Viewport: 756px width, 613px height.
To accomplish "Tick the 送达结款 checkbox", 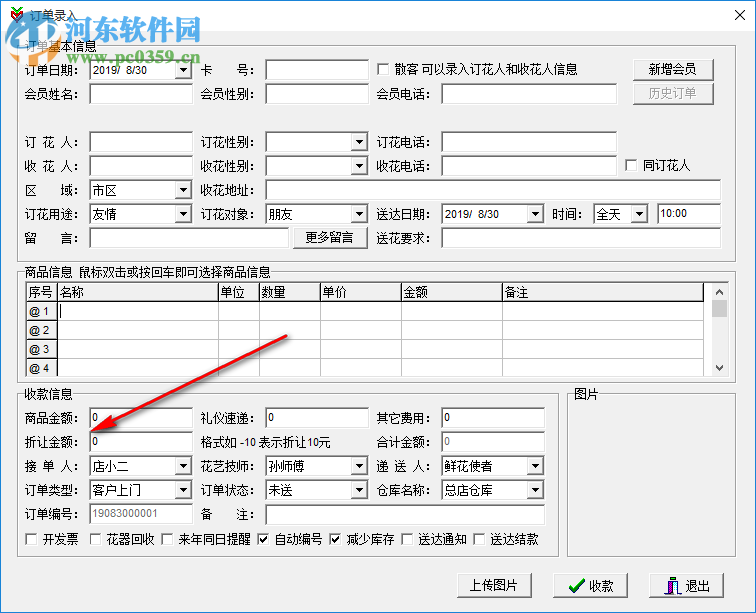I will (x=479, y=539).
